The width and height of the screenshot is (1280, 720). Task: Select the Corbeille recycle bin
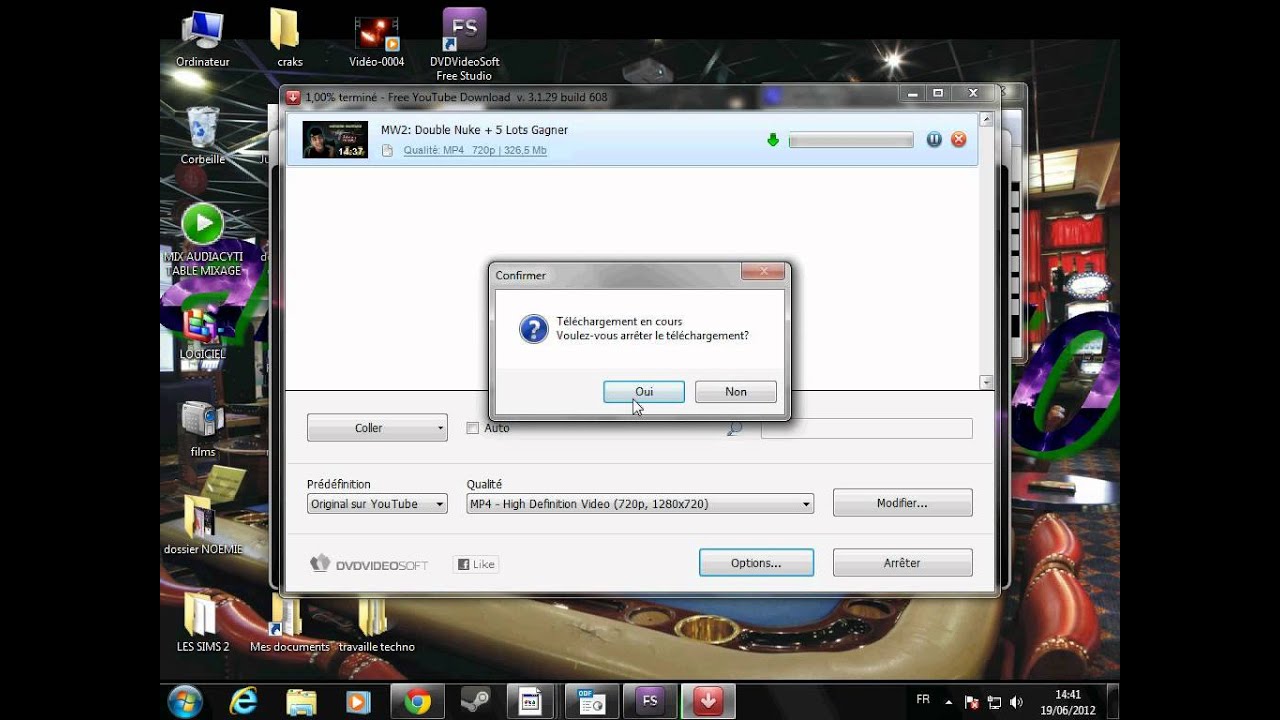[203, 135]
